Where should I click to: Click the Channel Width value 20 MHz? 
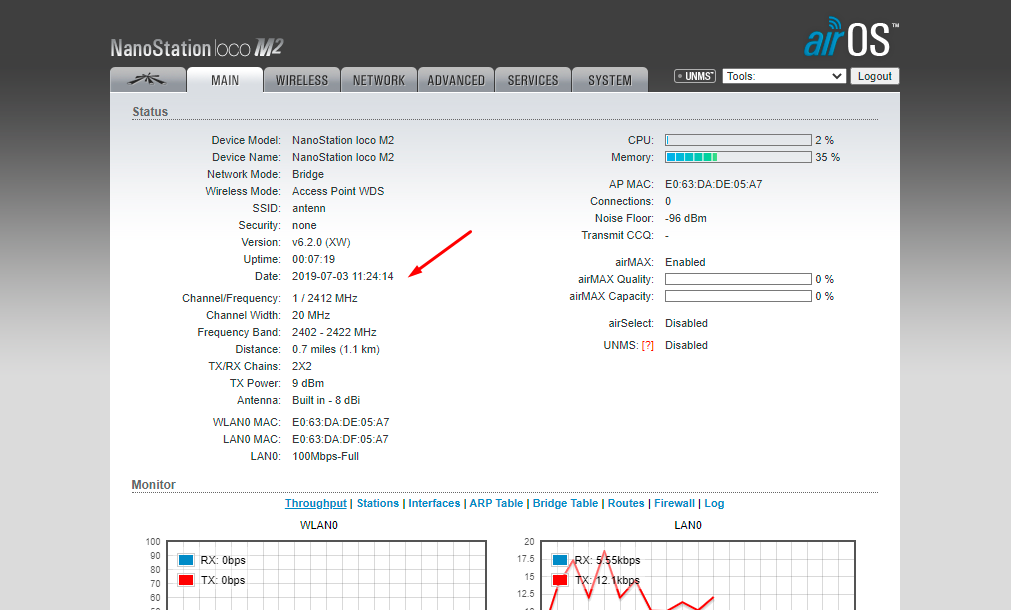coord(311,315)
